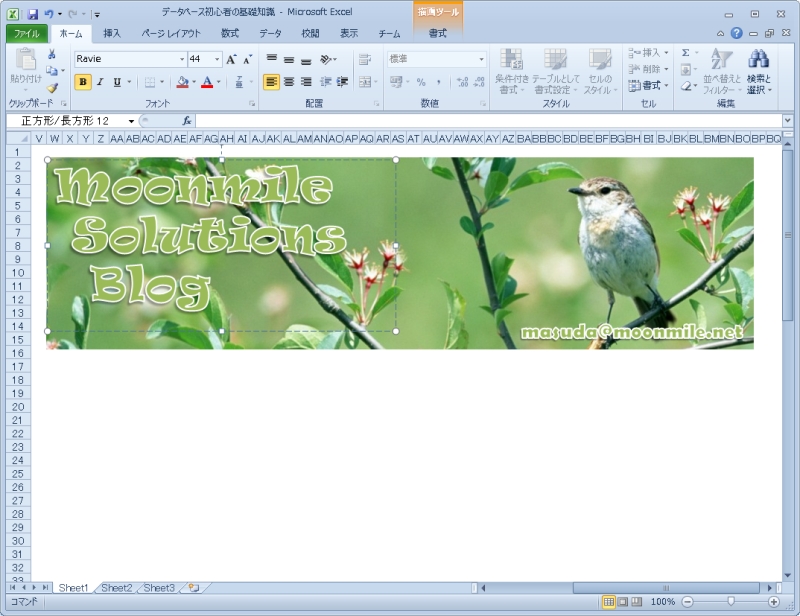
Task: Expand the Name Box dropdown arrow
Action: click(131, 121)
